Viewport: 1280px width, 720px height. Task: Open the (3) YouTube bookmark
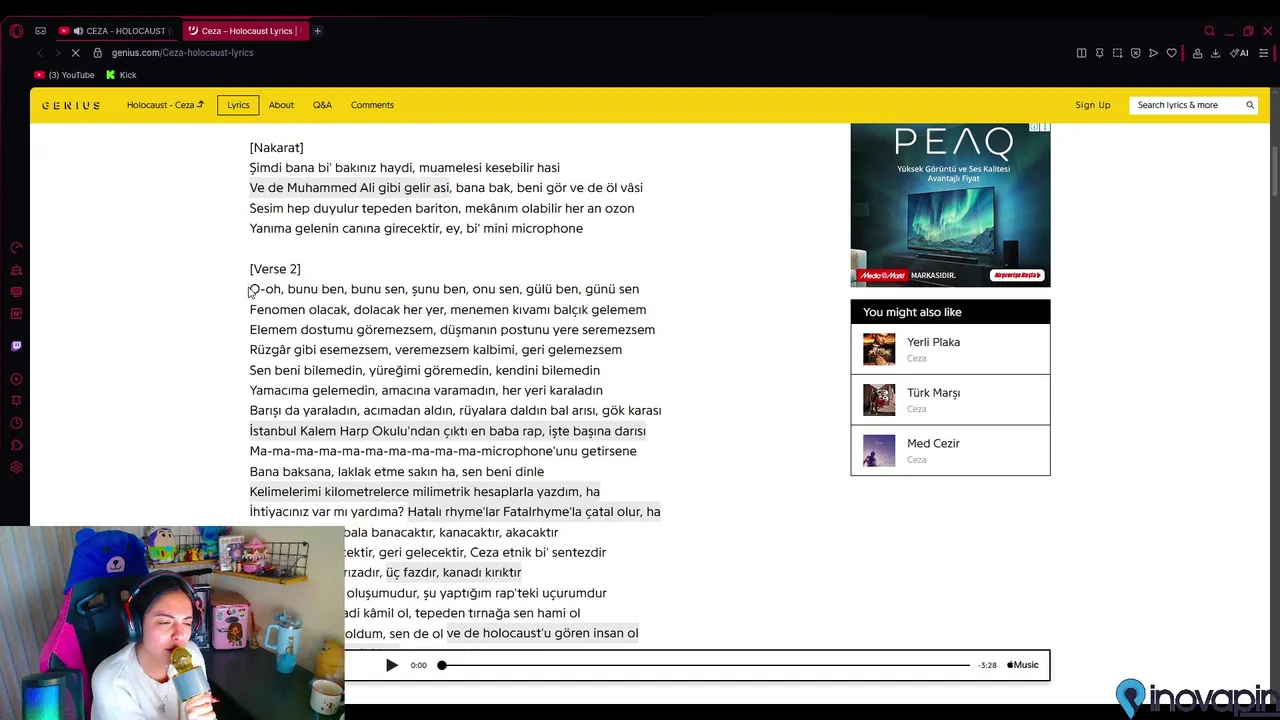coord(65,75)
